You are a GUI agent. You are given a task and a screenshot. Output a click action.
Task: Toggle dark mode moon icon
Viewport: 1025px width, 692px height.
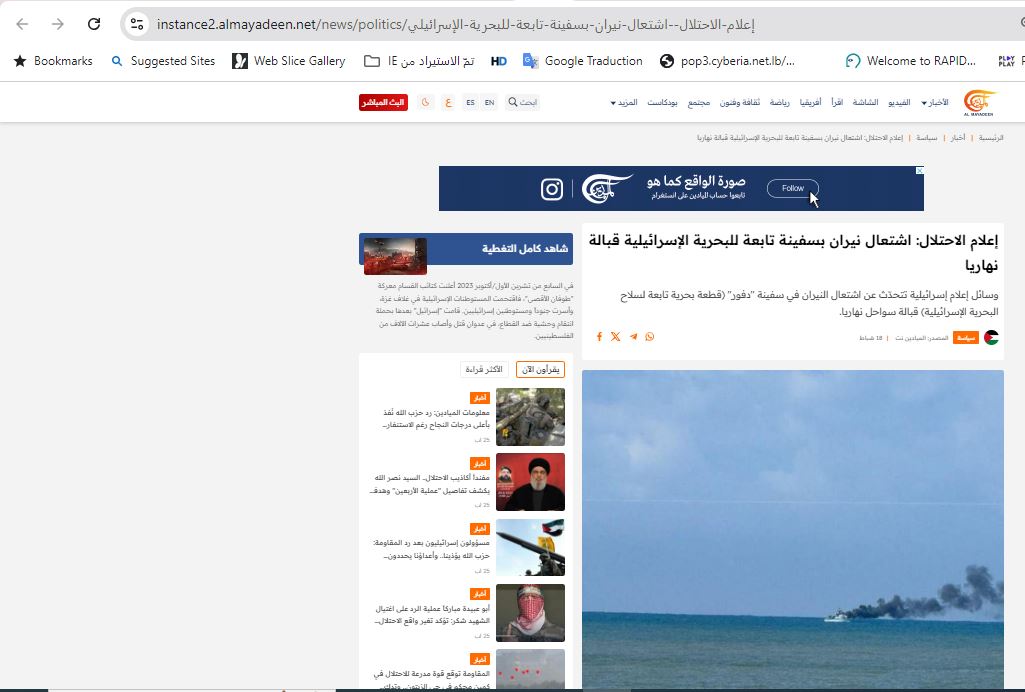[425, 102]
